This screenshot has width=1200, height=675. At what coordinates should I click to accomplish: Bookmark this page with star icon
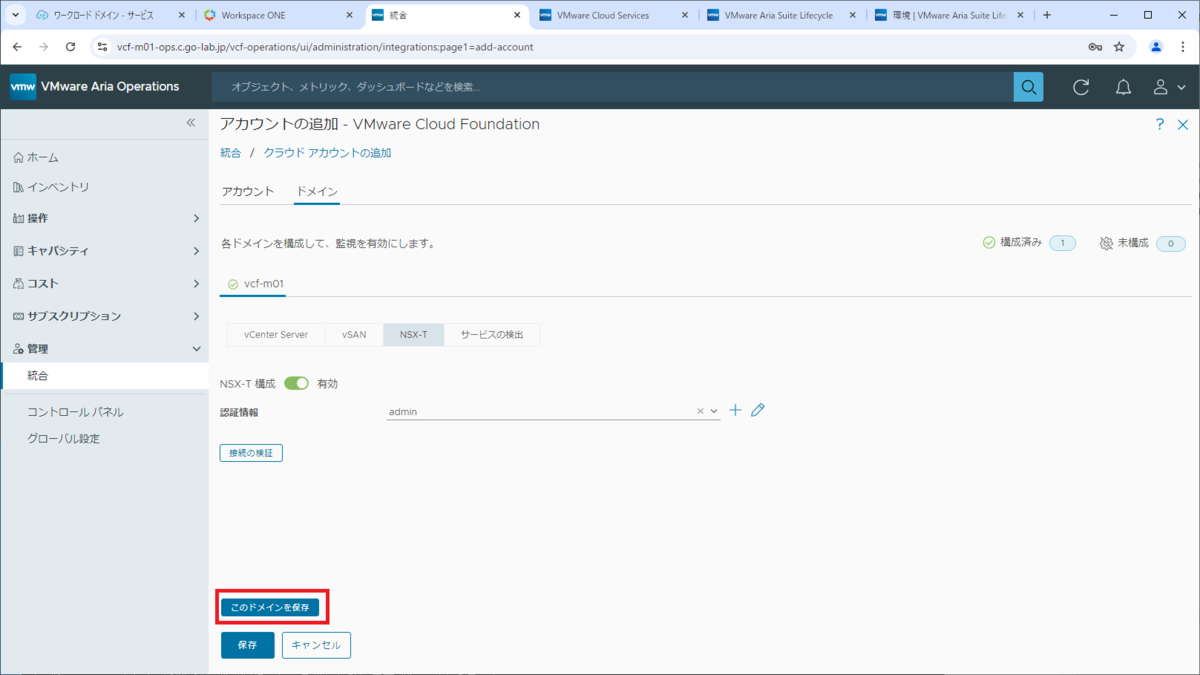tap(1119, 47)
